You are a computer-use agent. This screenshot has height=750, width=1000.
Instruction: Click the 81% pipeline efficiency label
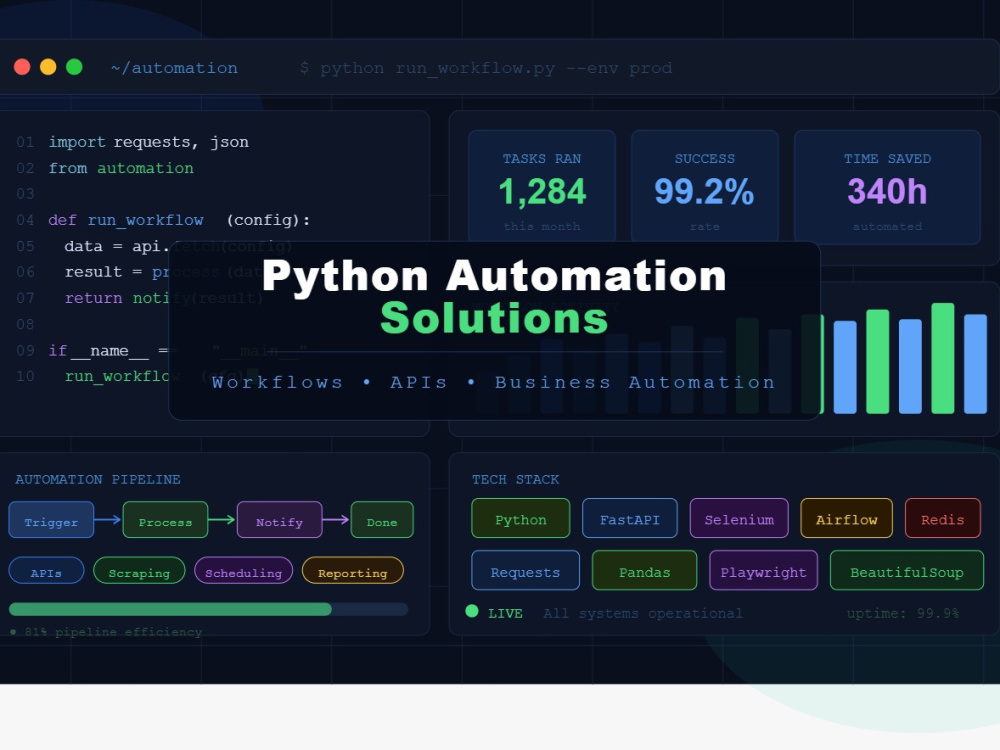pyautogui.click(x=106, y=632)
